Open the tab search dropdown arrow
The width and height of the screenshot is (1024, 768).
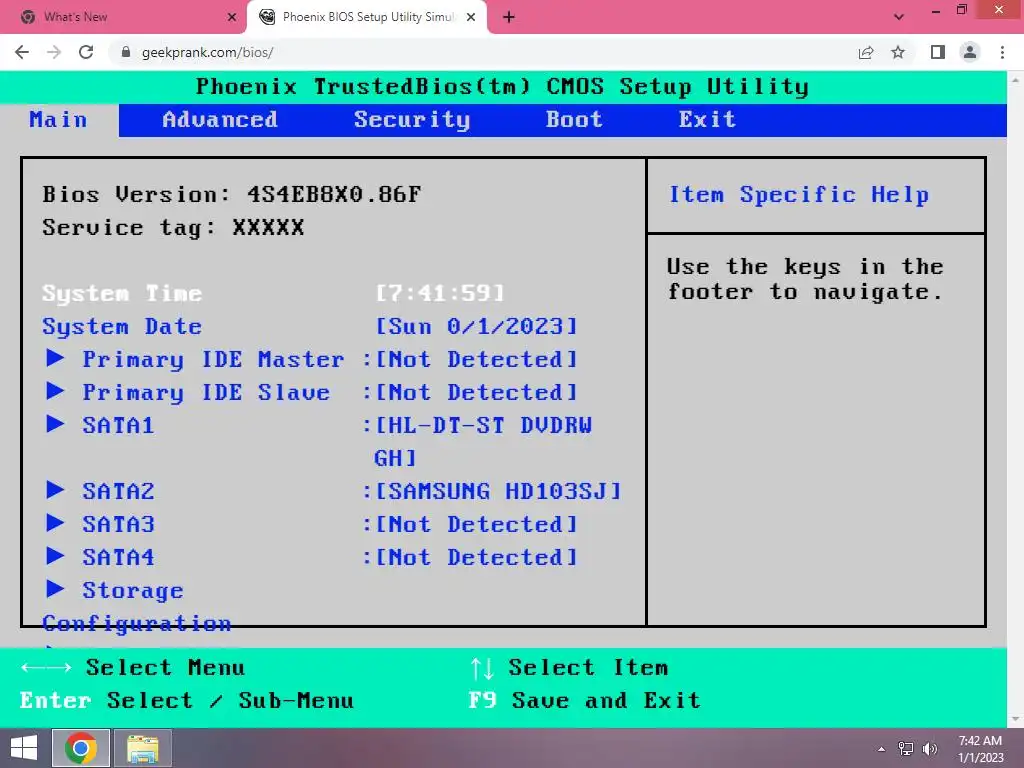pos(899,17)
